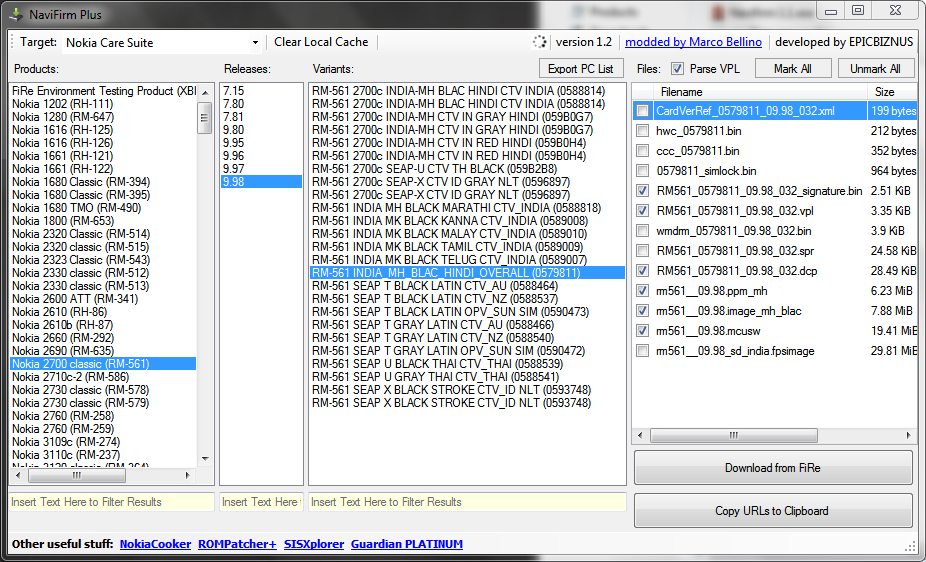
Task: Open the SISXplorer link
Action: pos(314,544)
